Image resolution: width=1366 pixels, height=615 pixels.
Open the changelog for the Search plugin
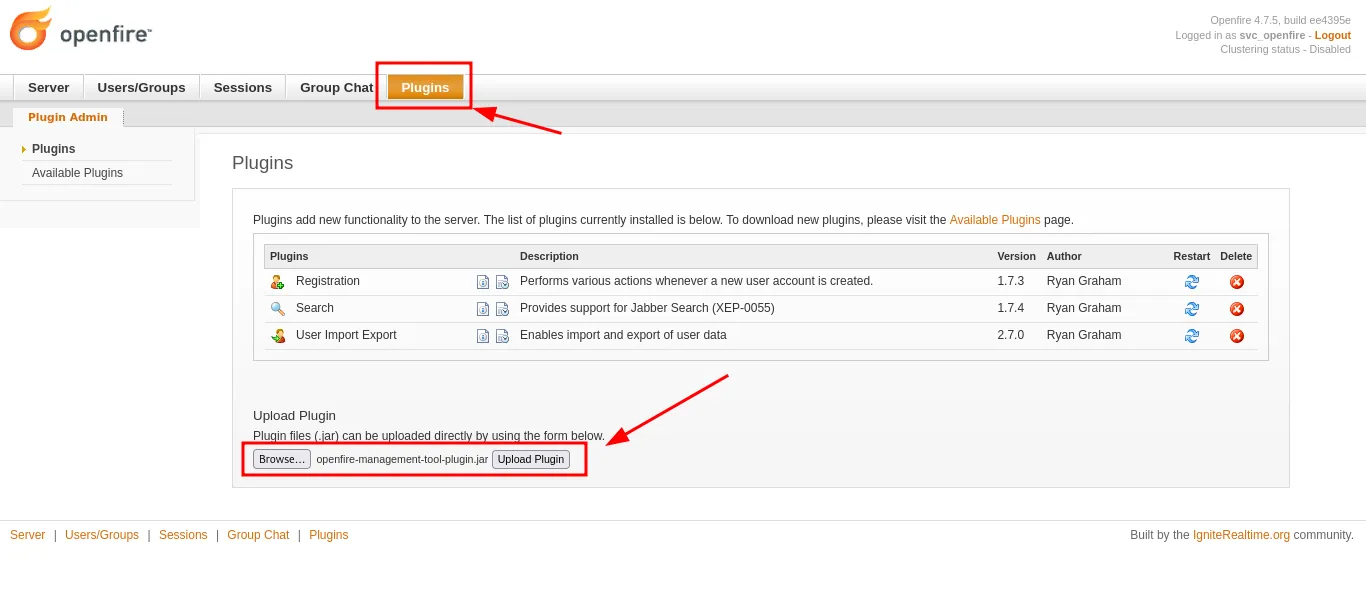pos(502,309)
